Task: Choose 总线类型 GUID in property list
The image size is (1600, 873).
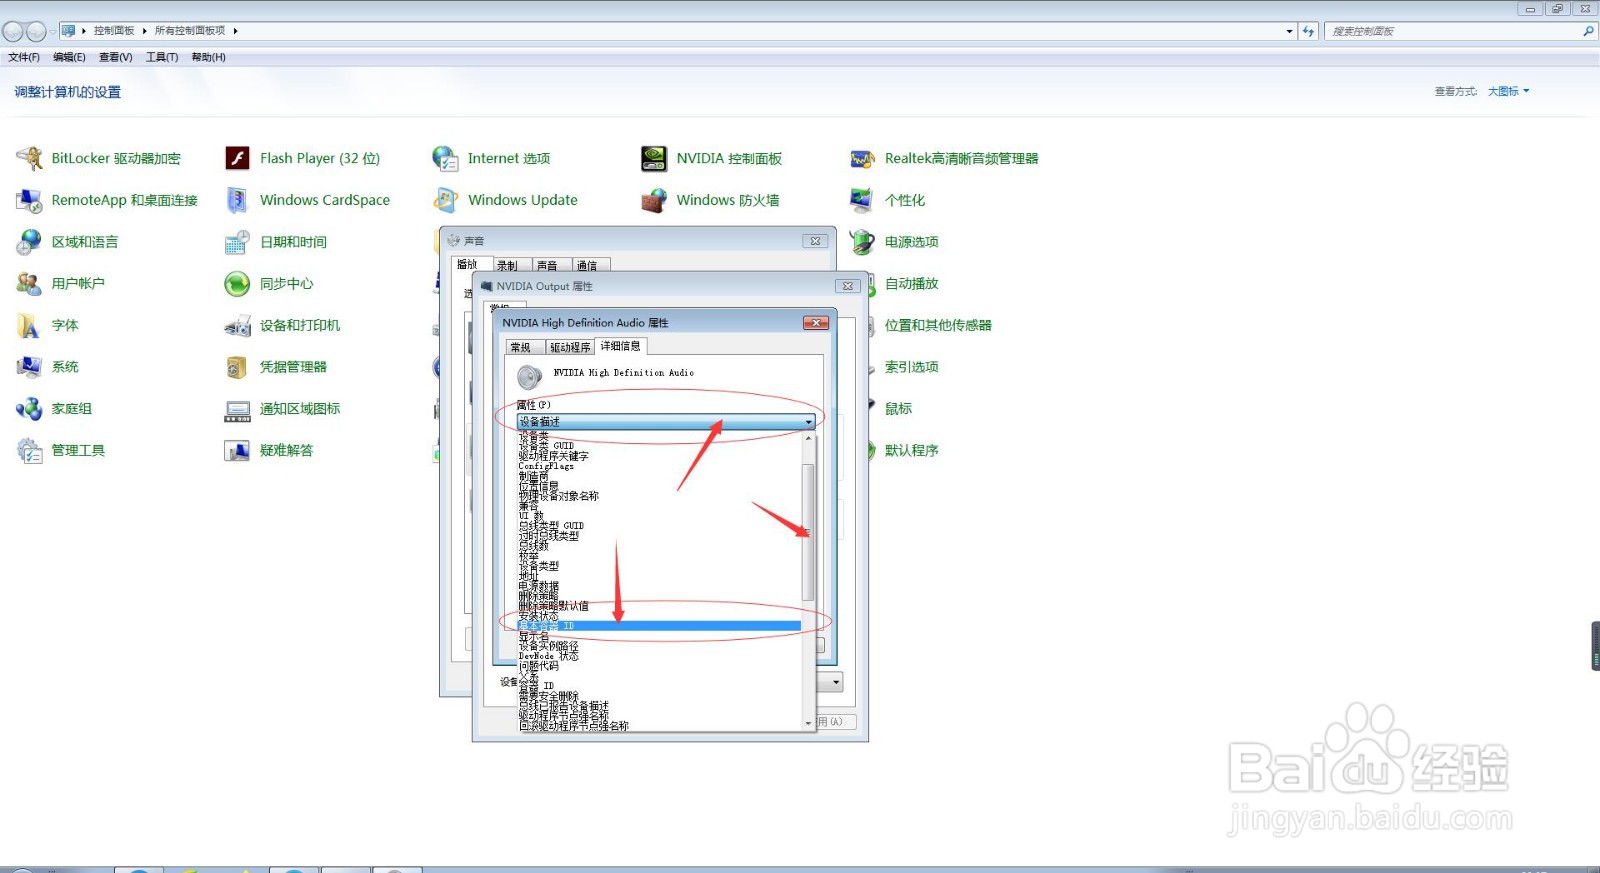Action: 659,526
